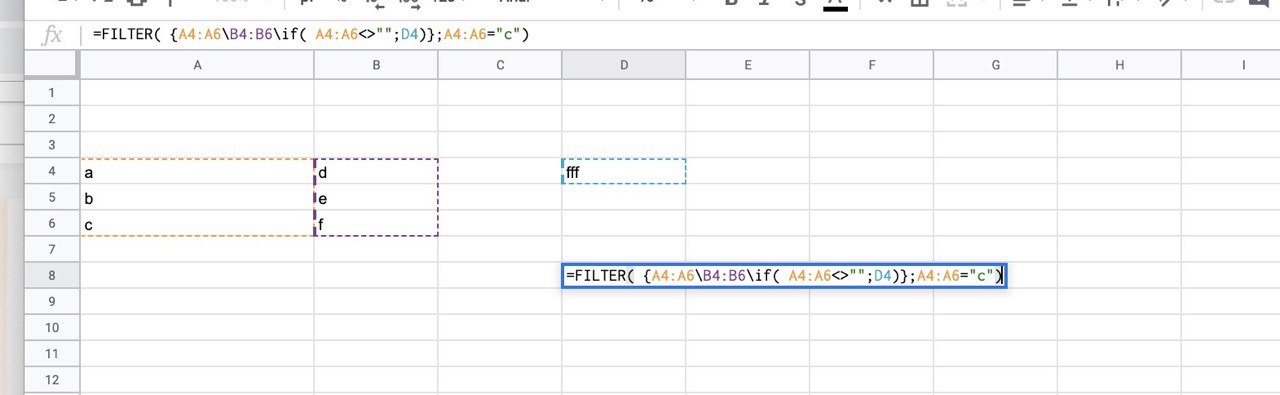The image size is (1280, 395).
Task: Click cell containing "e"
Action: coord(376,198)
